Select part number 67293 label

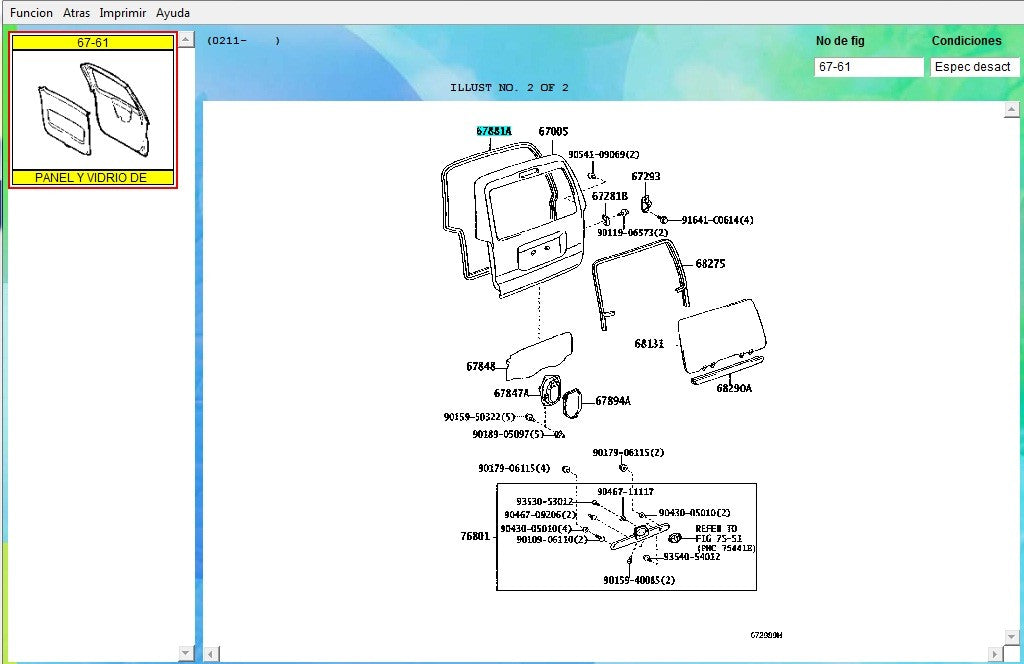(645, 176)
